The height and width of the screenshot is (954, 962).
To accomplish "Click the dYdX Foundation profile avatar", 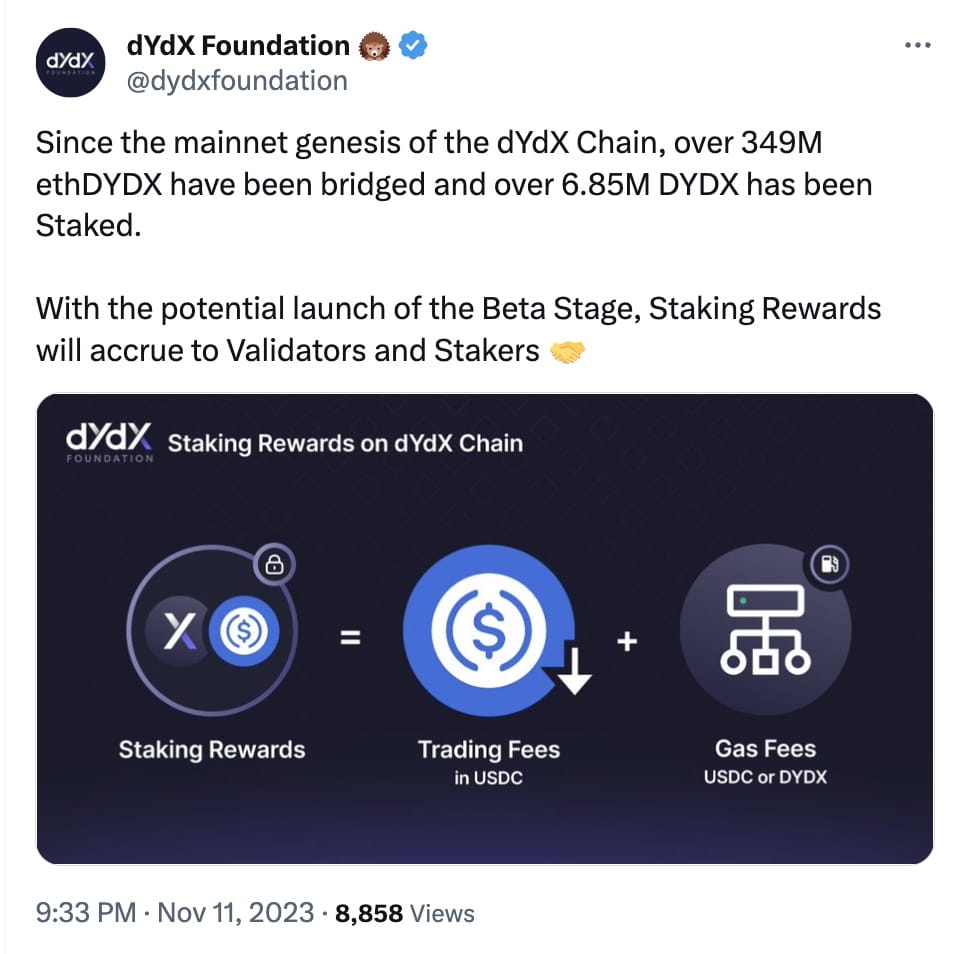I will pyautogui.click(x=70, y=63).
